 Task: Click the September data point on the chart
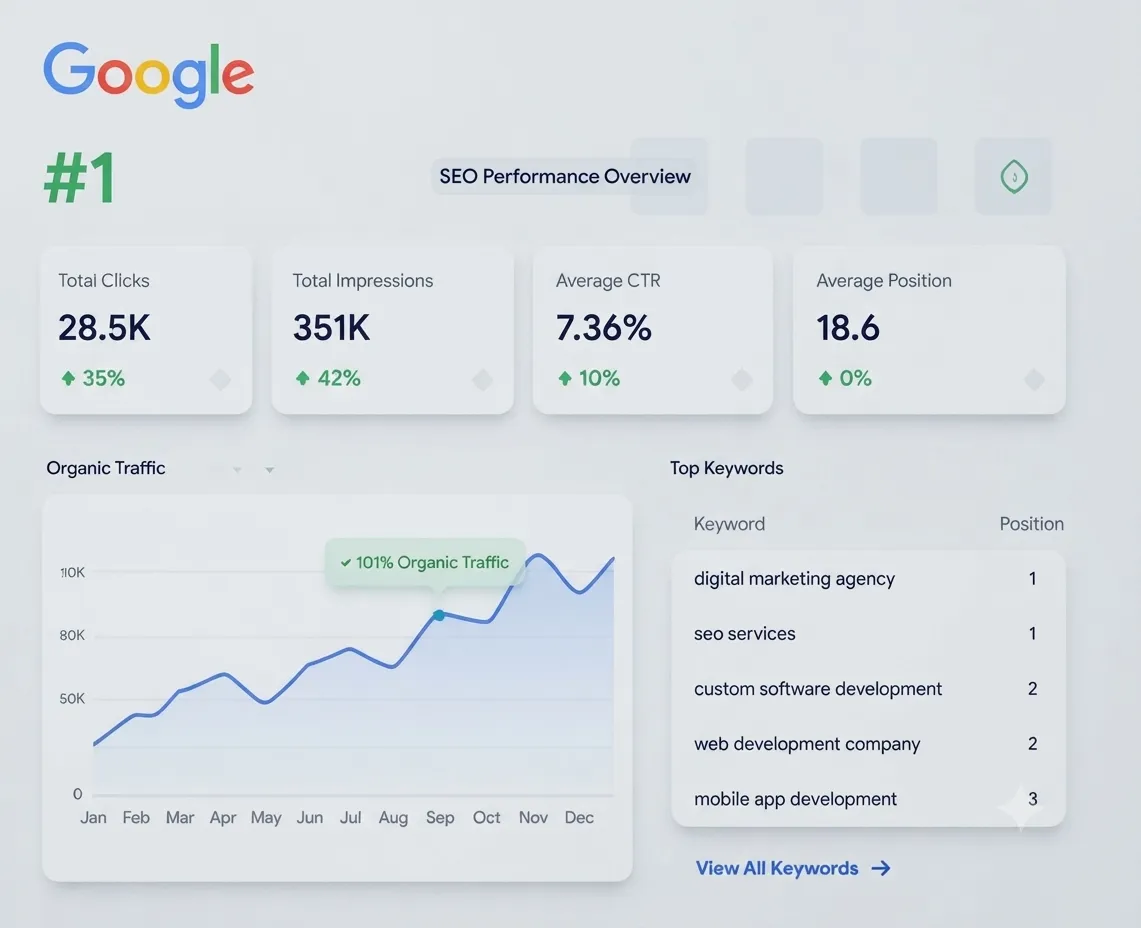(439, 616)
